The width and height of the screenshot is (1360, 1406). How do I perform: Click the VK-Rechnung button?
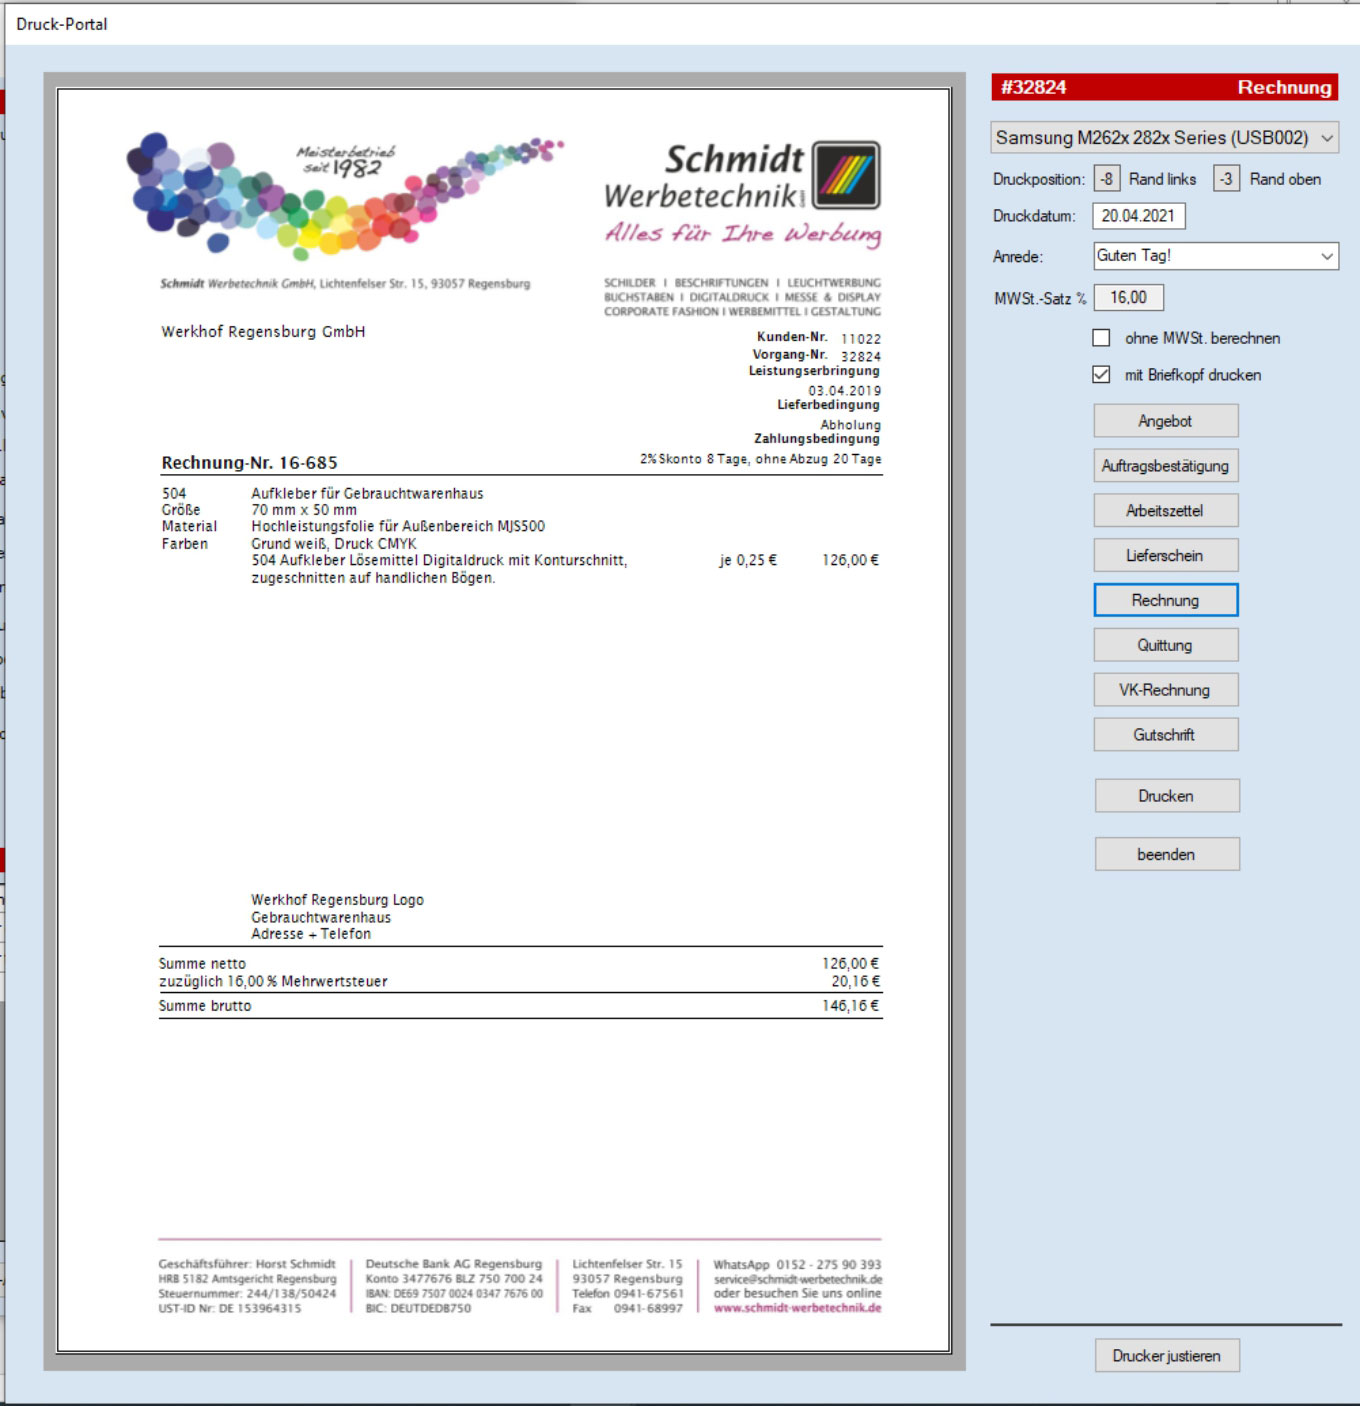coord(1165,690)
